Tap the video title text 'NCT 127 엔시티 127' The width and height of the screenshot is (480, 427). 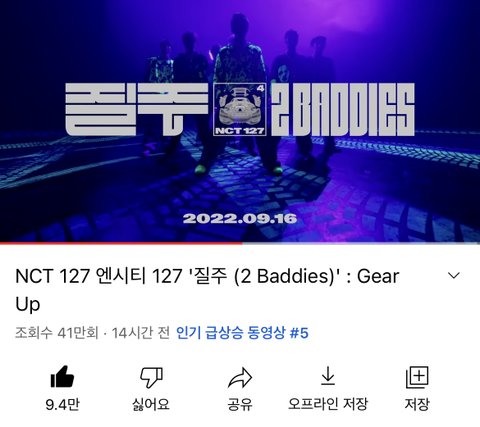pos(99,276)
